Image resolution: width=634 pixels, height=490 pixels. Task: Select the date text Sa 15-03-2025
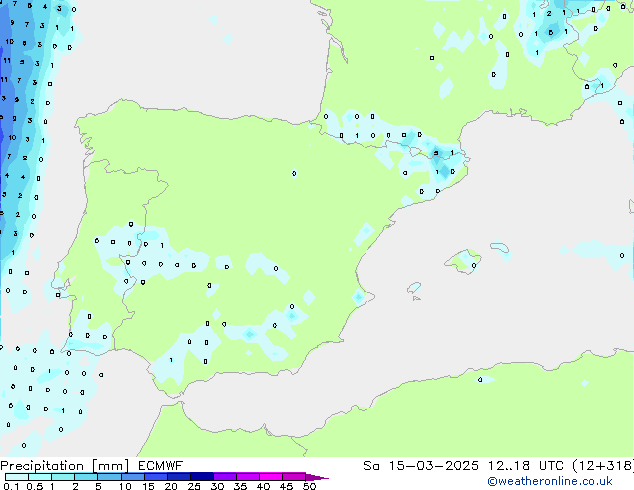(x=421, y=466)
